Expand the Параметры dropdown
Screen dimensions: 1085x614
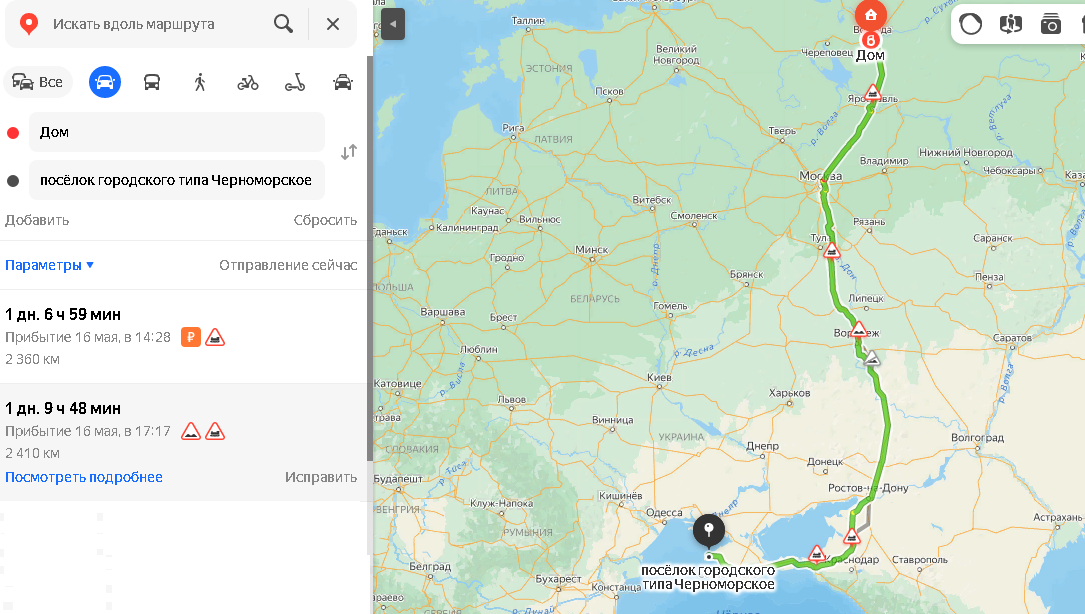(49, 265)
